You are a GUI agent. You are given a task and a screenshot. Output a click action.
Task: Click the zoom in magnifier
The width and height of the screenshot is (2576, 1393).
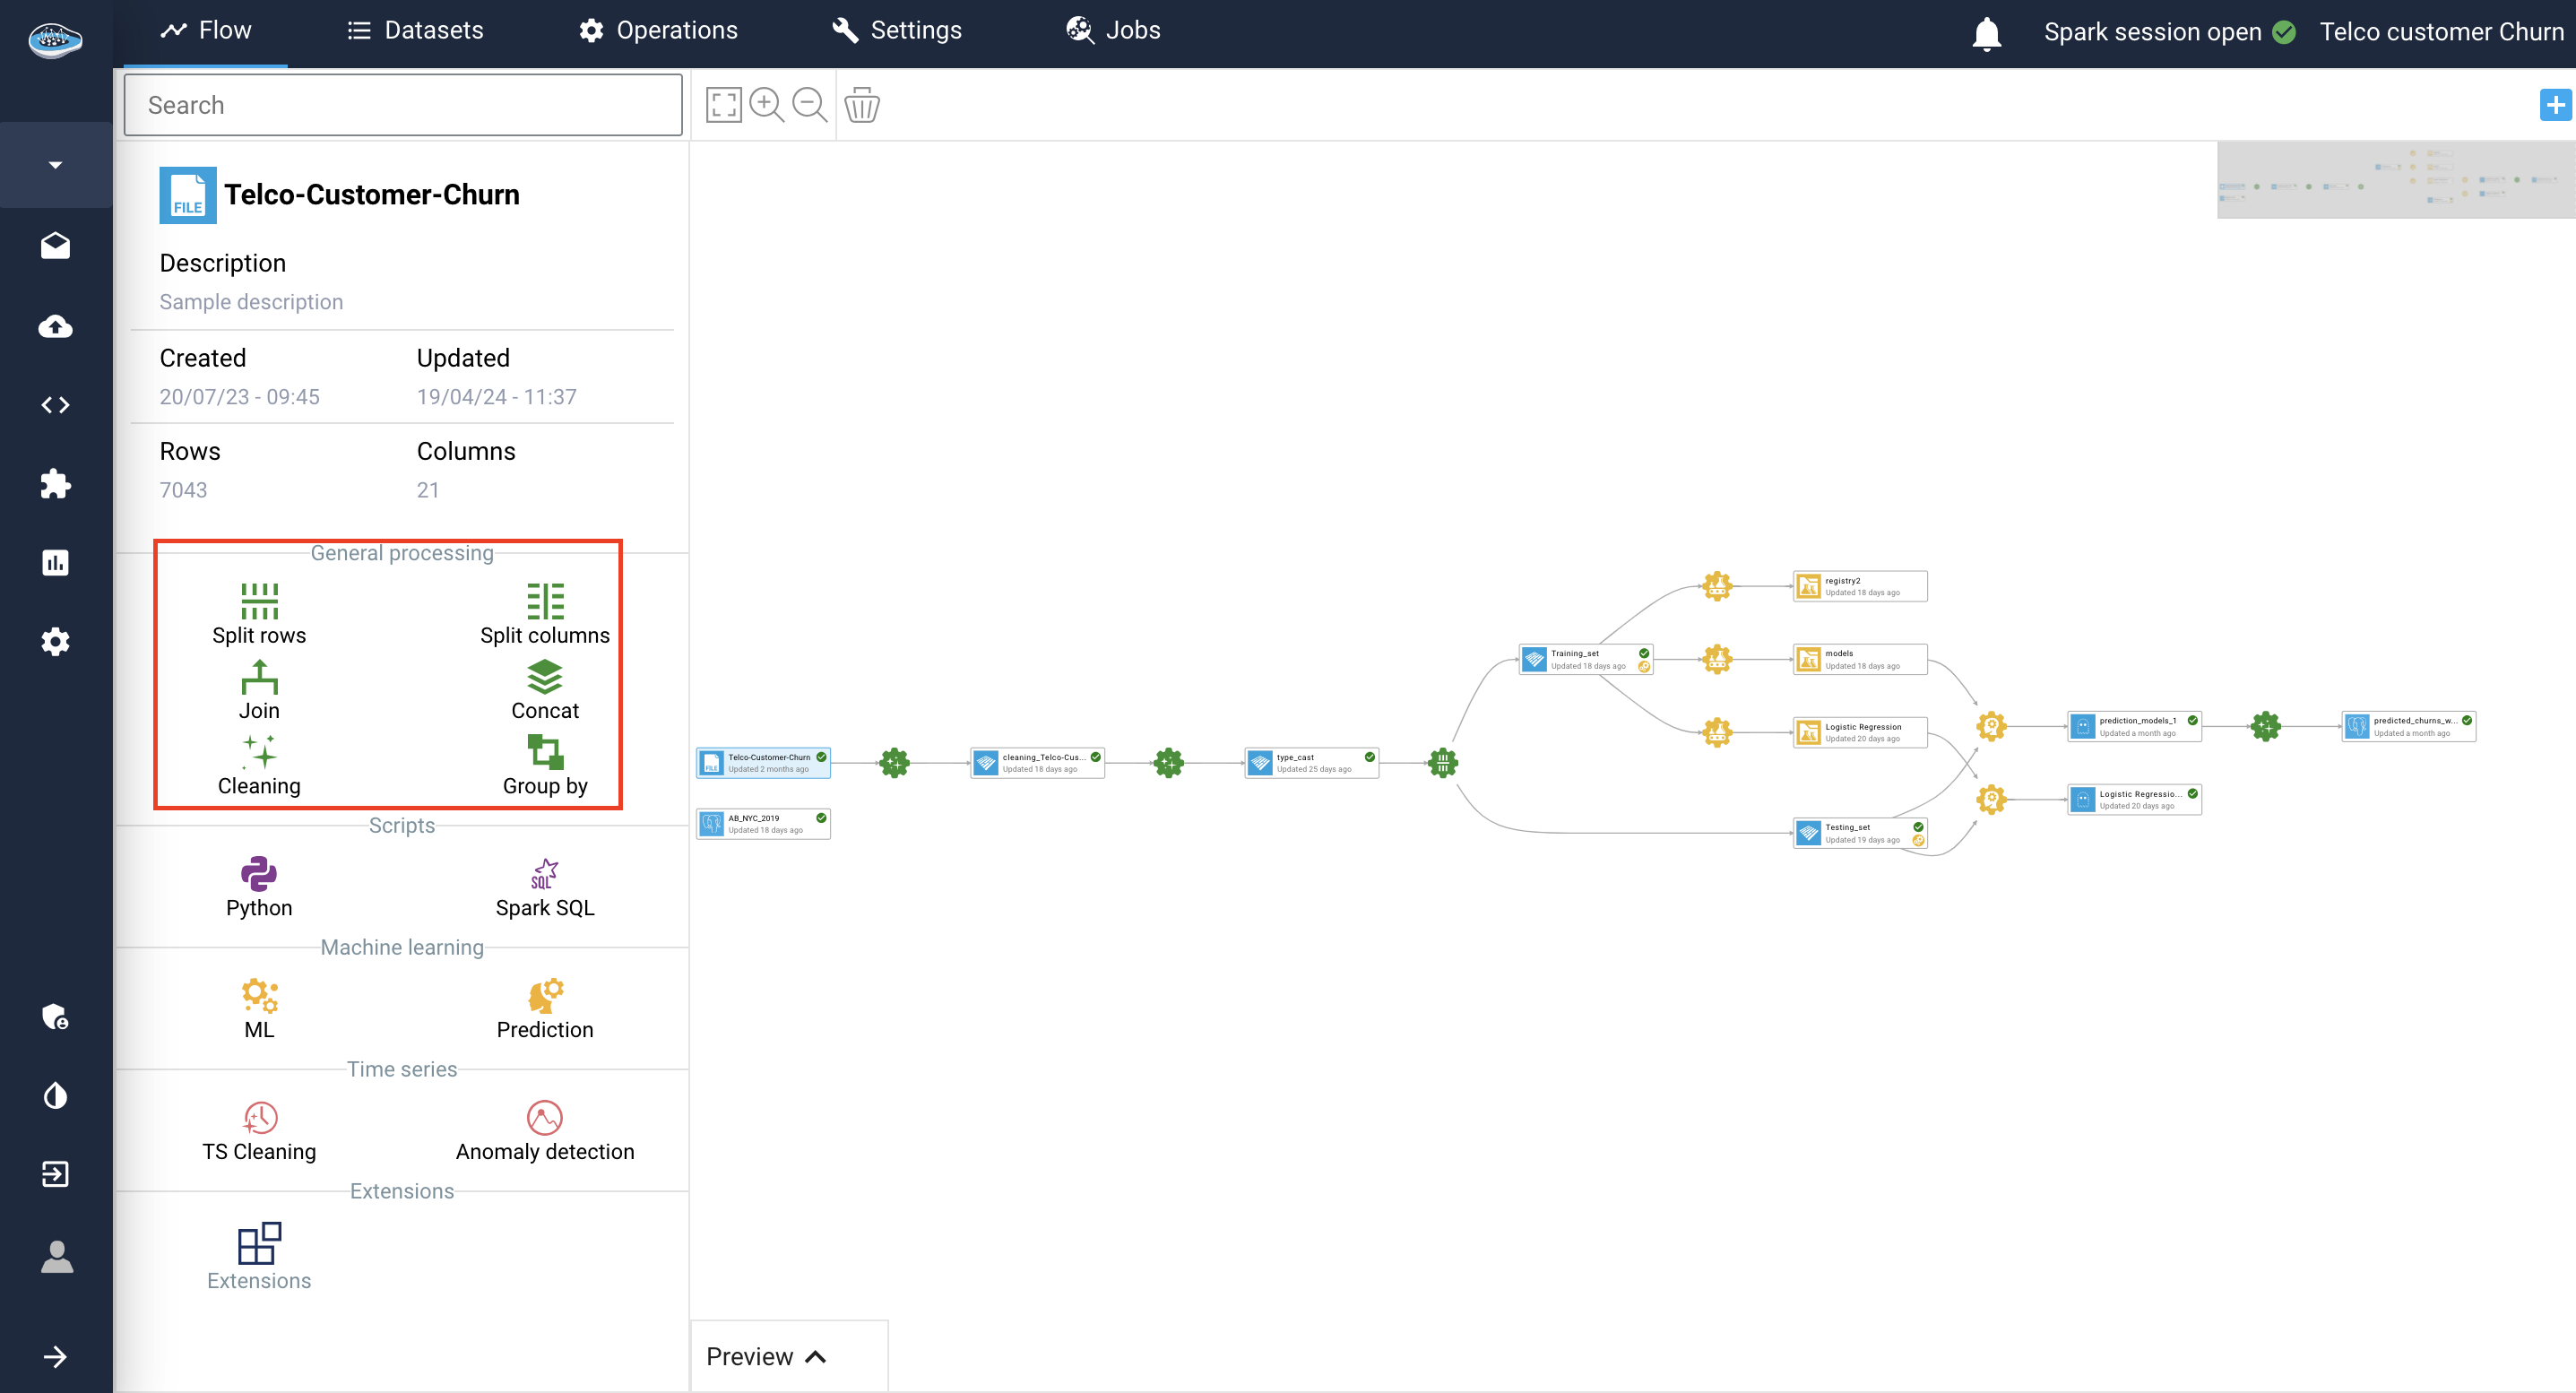coord(766,105)
